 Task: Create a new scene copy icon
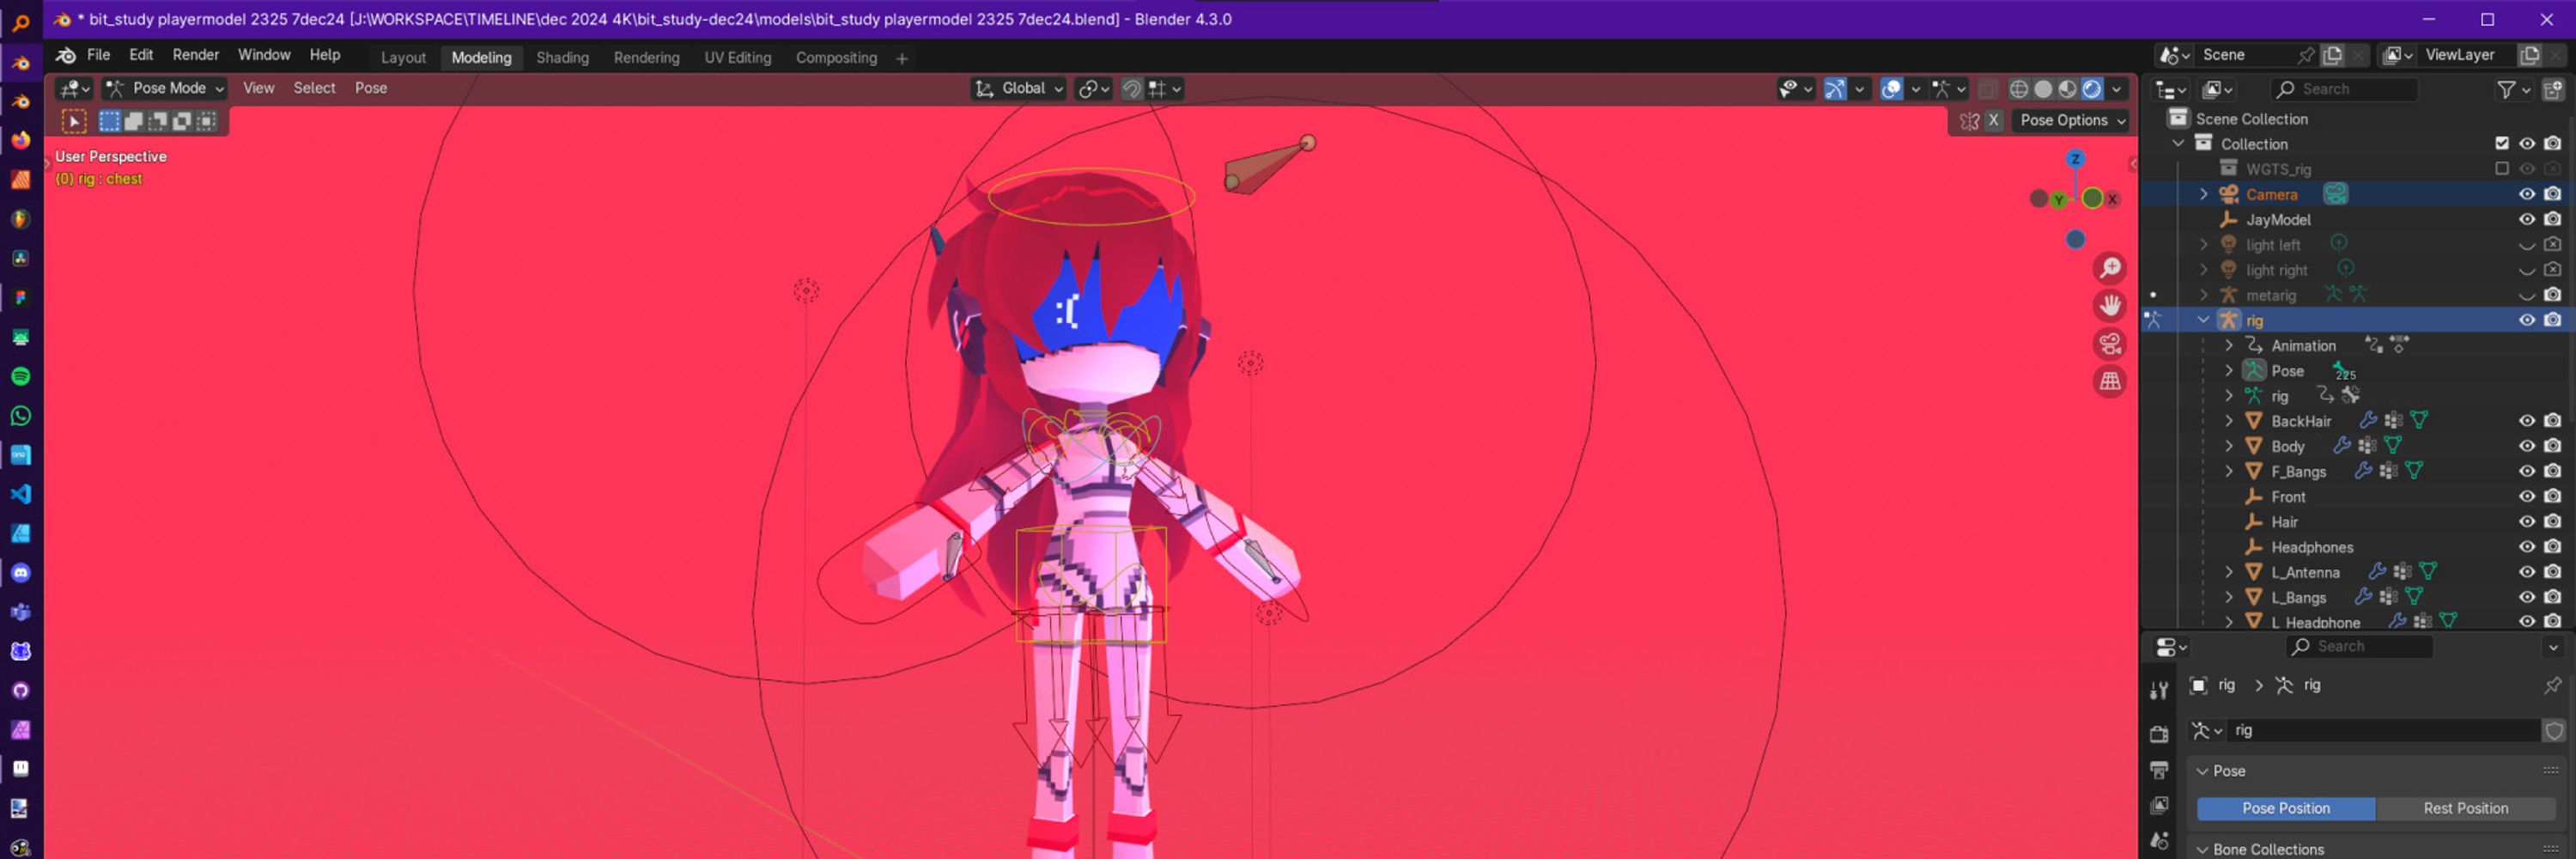(2332, 55)
